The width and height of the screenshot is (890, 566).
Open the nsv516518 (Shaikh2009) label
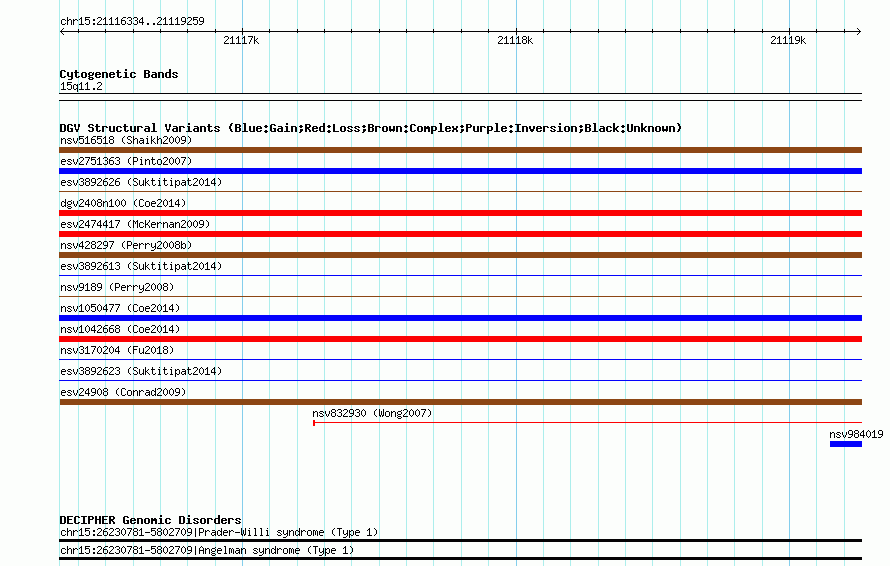coord(126,140)
